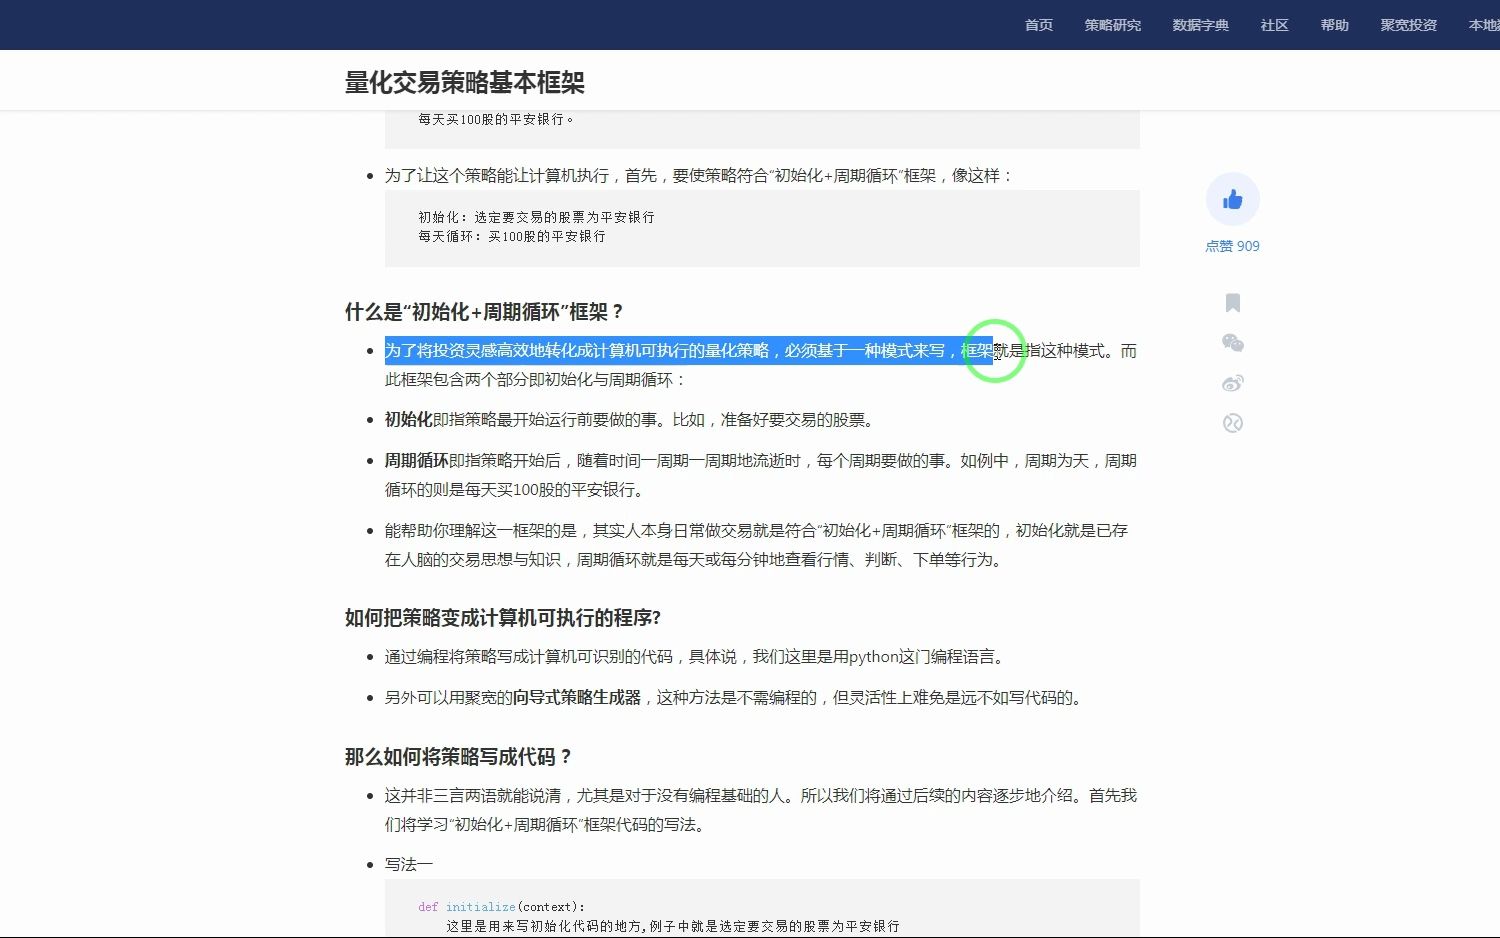Click heading 那么如何将策略写成代码？
This screenshot has height=938, width=1500.
pyautogui.click(x=459, y=757)
